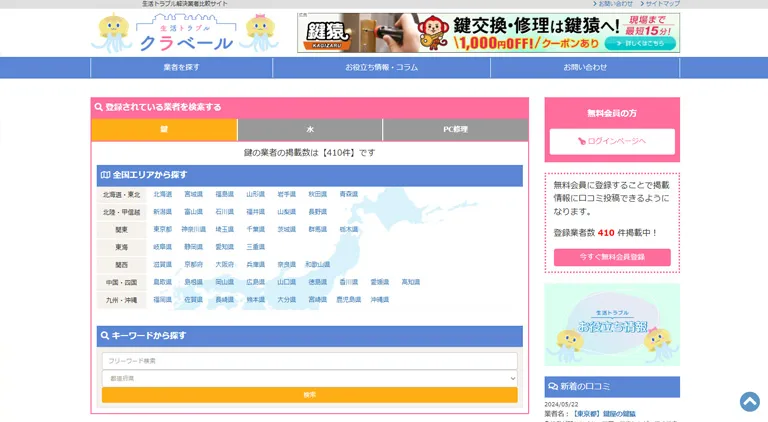Select the 秋田県 prefecture link

[x=317, y=194]
